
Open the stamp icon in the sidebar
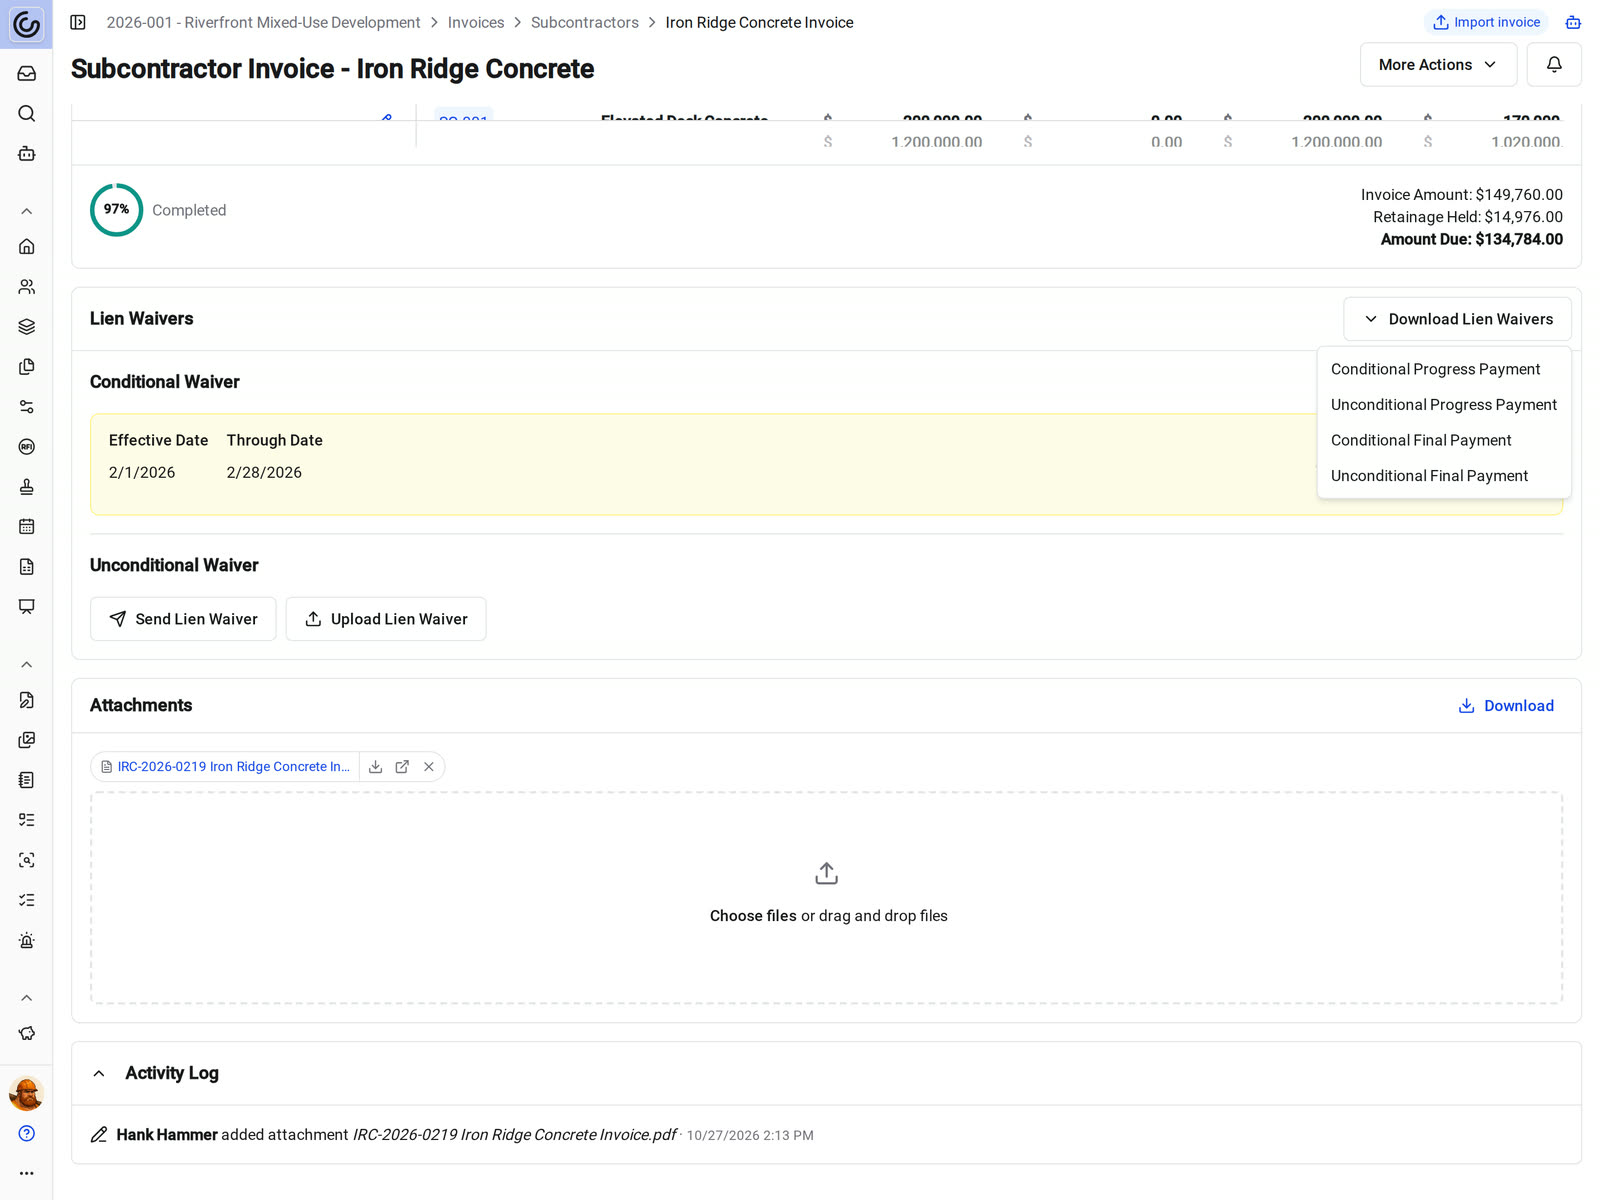pos(27,487)
